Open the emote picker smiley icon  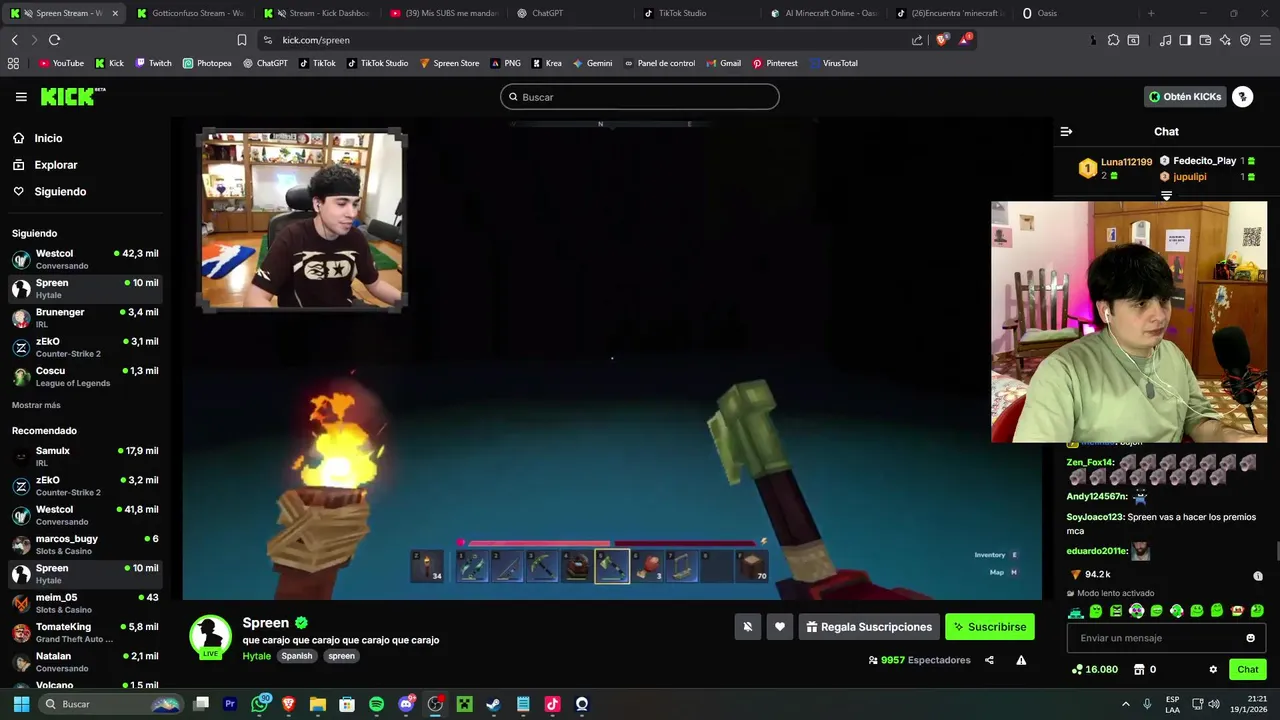[x=1250, y=638]
